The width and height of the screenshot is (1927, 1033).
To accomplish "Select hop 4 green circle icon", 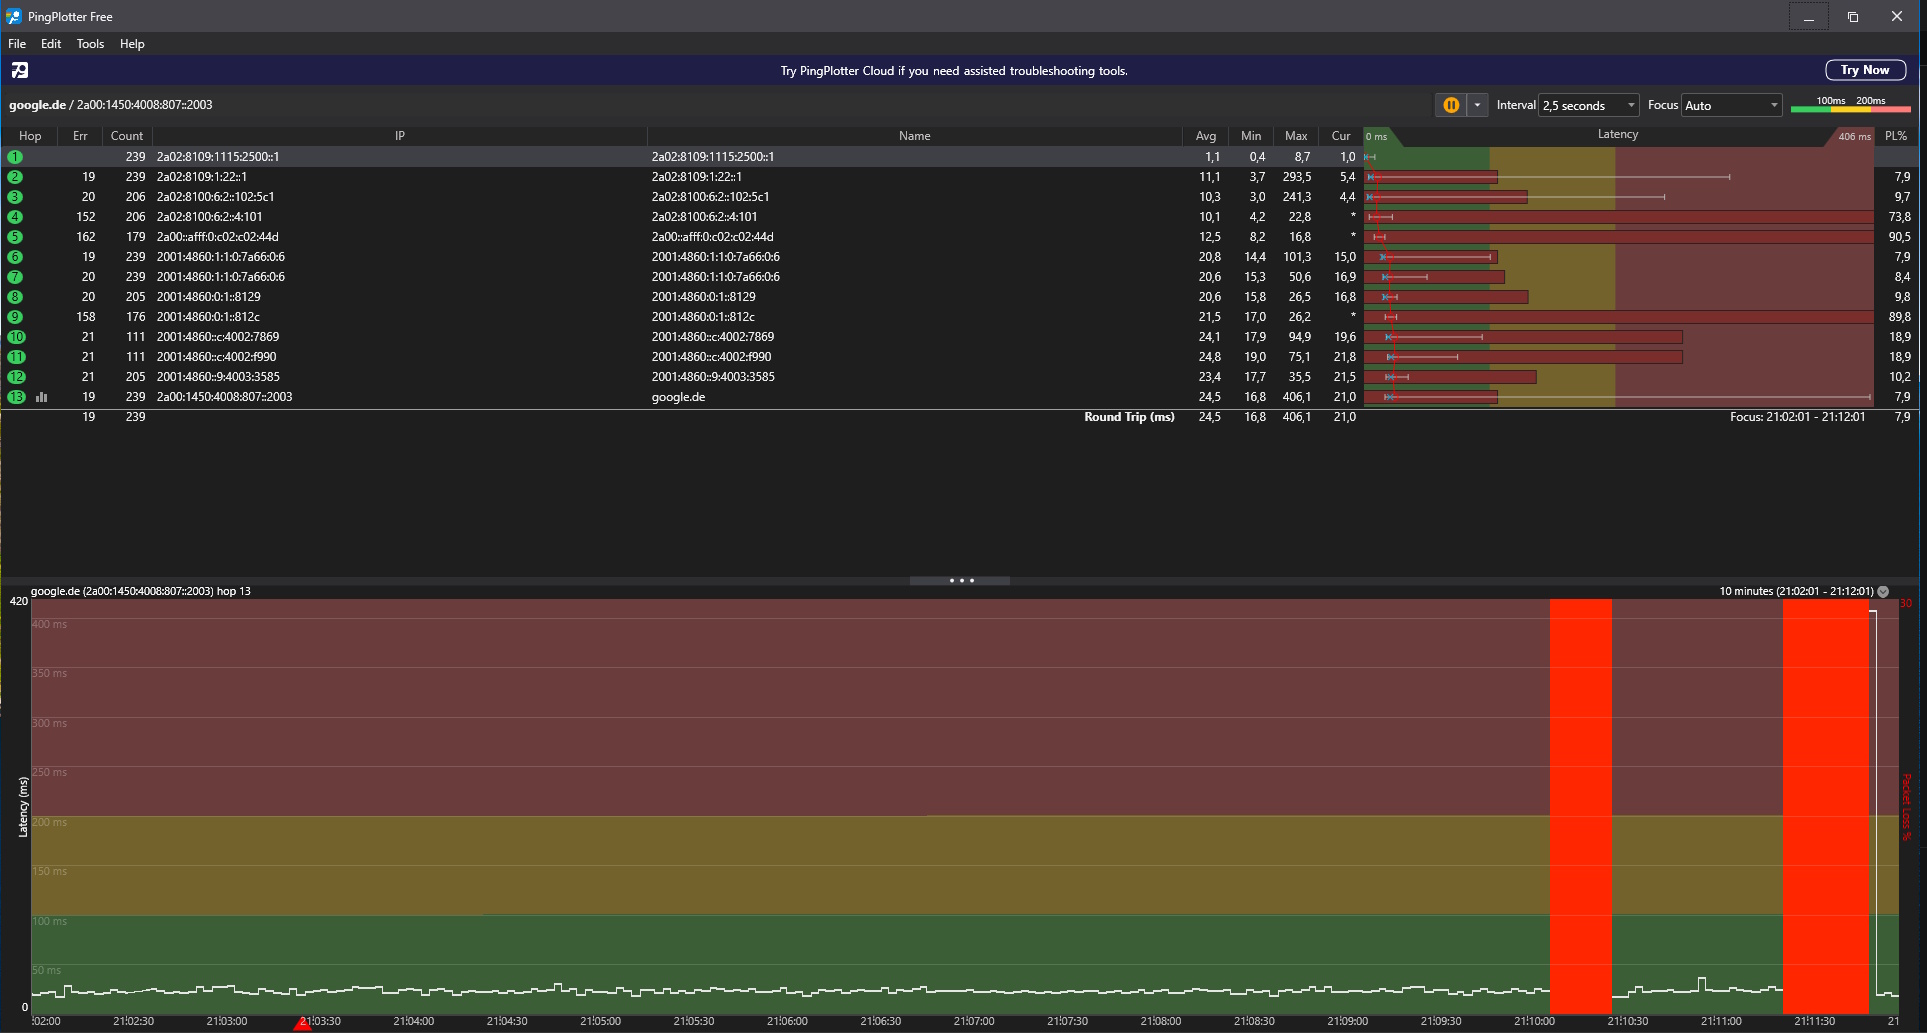I will (15, 217).
